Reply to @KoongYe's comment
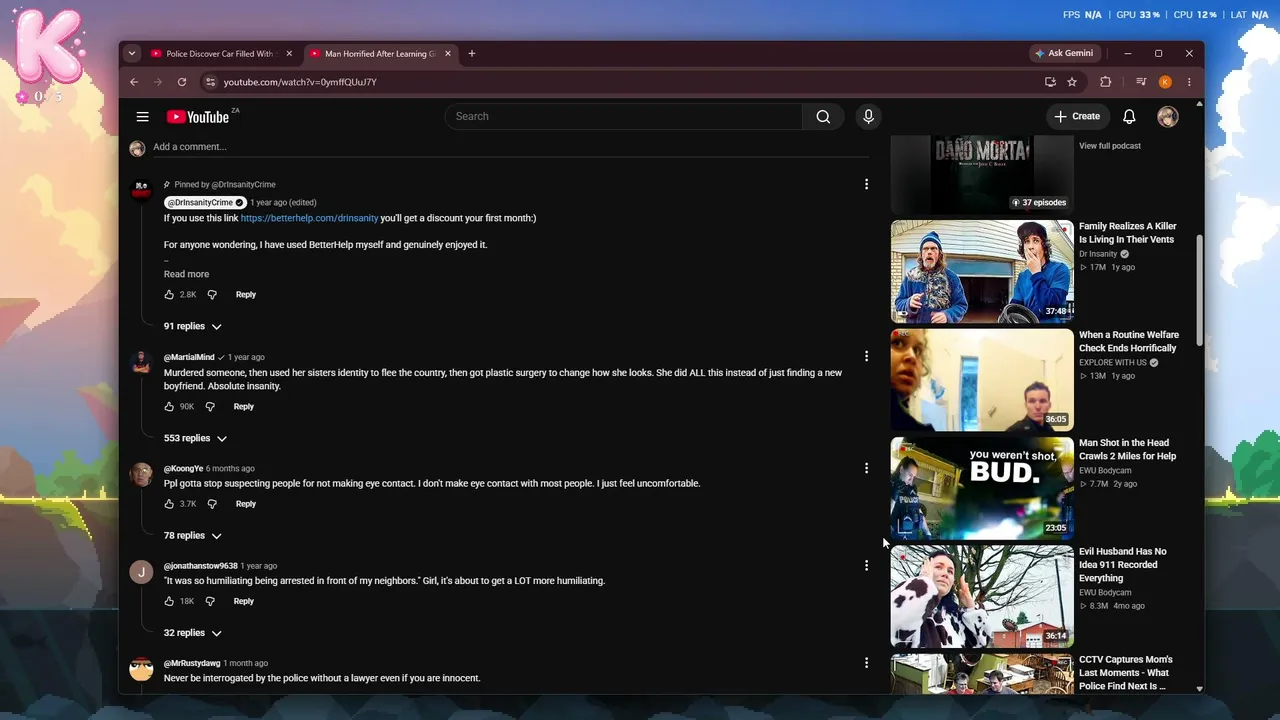 (x=246, y=504)
